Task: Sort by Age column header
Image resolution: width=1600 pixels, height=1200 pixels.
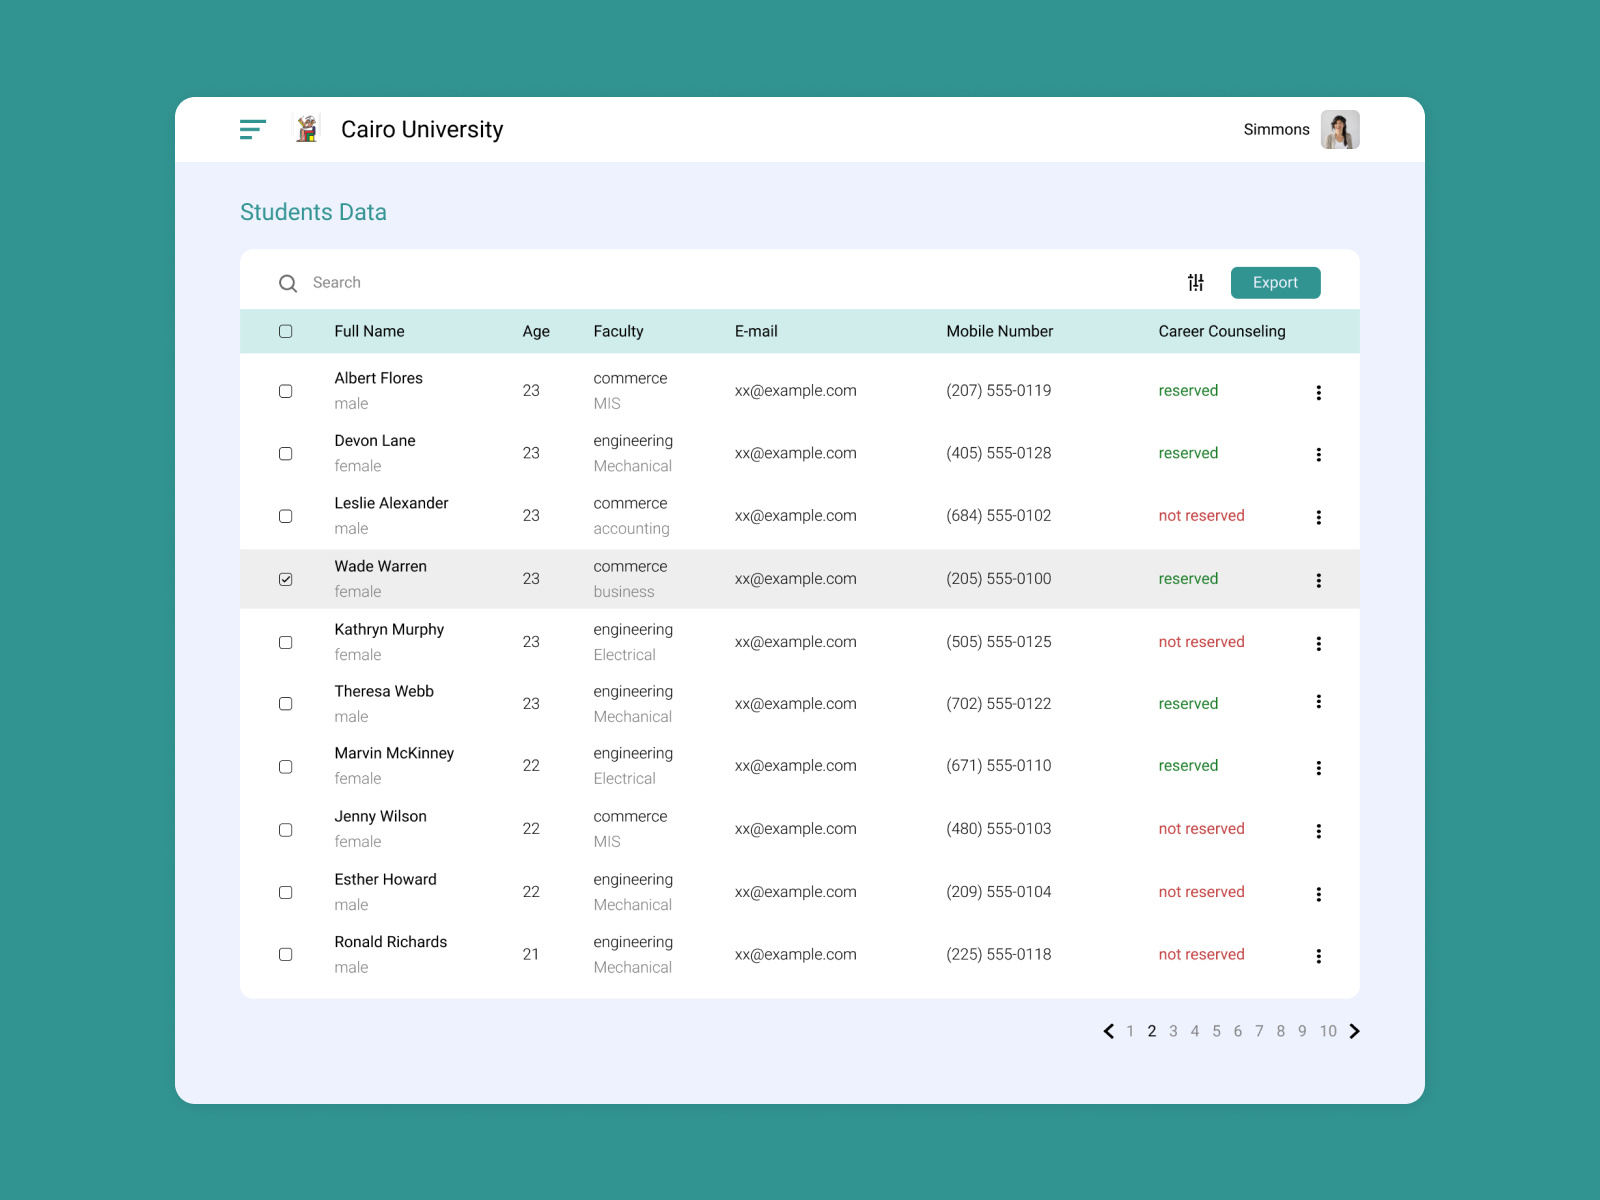Action: click(x=536, y=331)
